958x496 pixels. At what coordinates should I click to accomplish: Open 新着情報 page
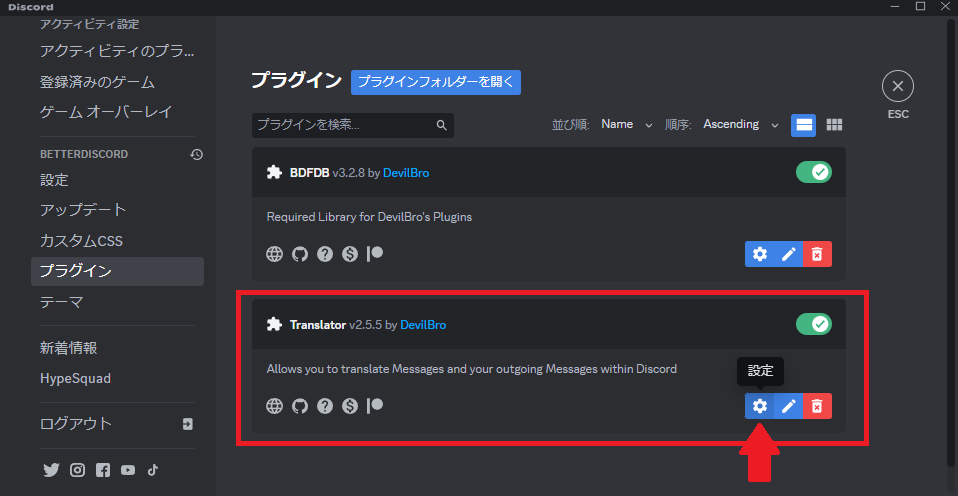[117, 348]
